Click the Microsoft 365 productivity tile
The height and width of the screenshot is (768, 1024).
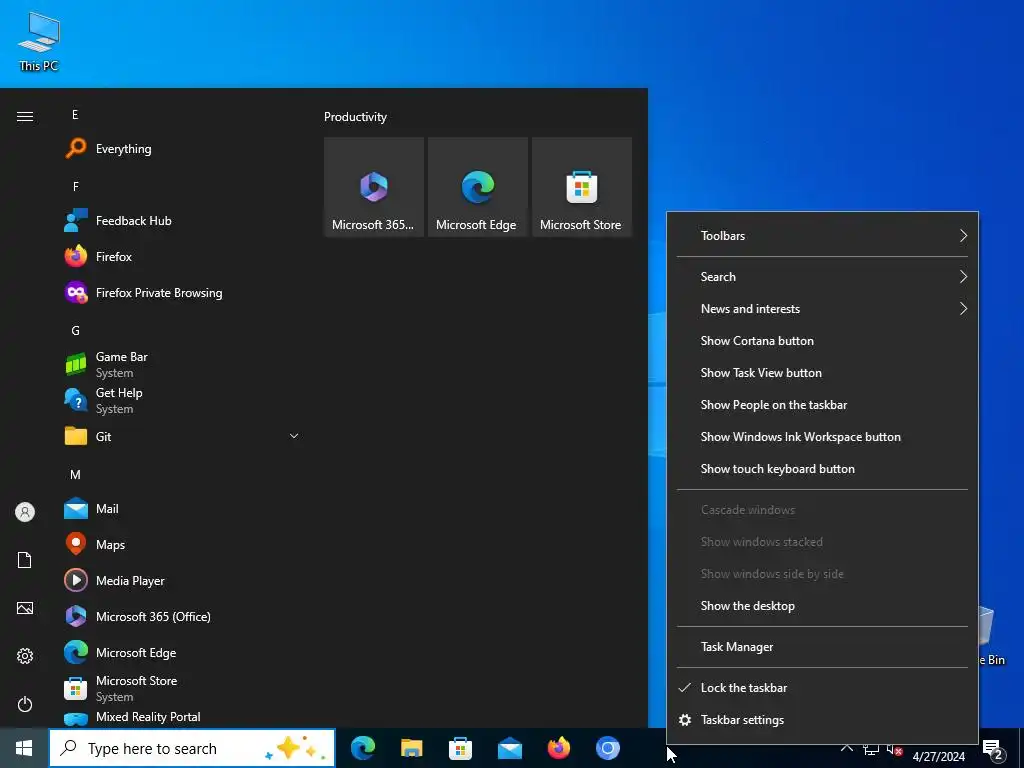point(374,187)
